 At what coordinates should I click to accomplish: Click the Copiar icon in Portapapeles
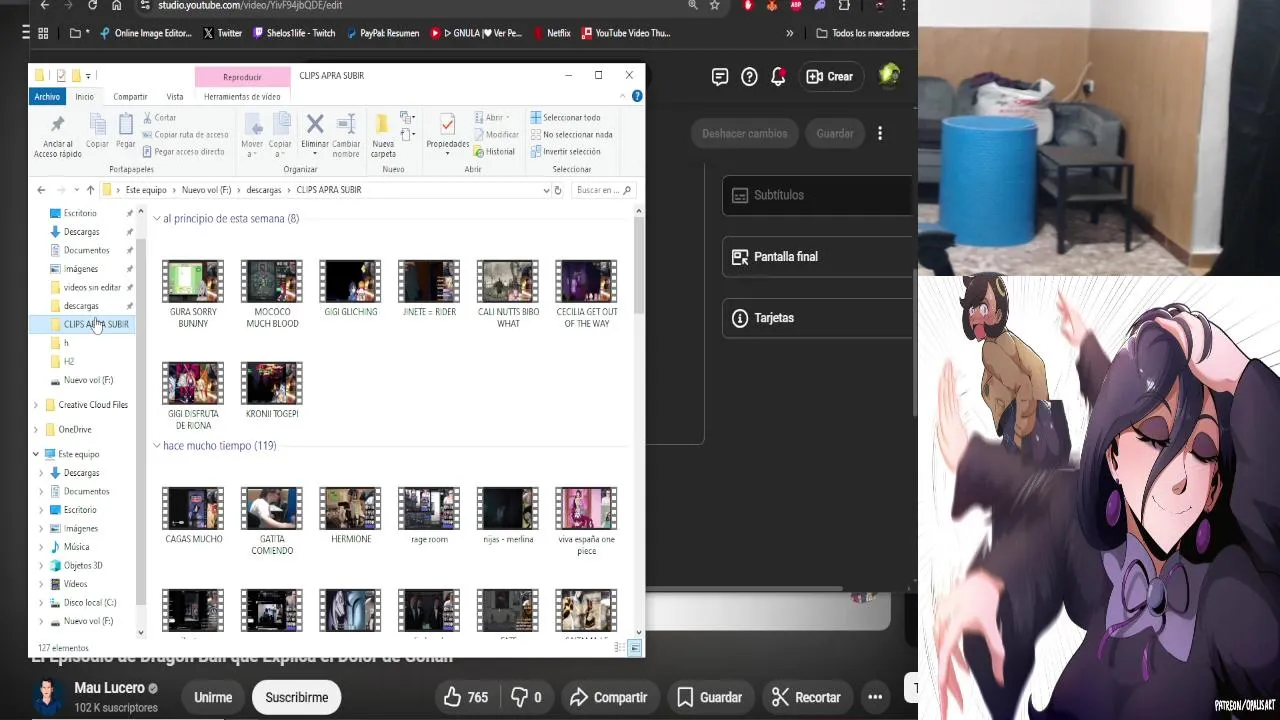tap(97, 125)
